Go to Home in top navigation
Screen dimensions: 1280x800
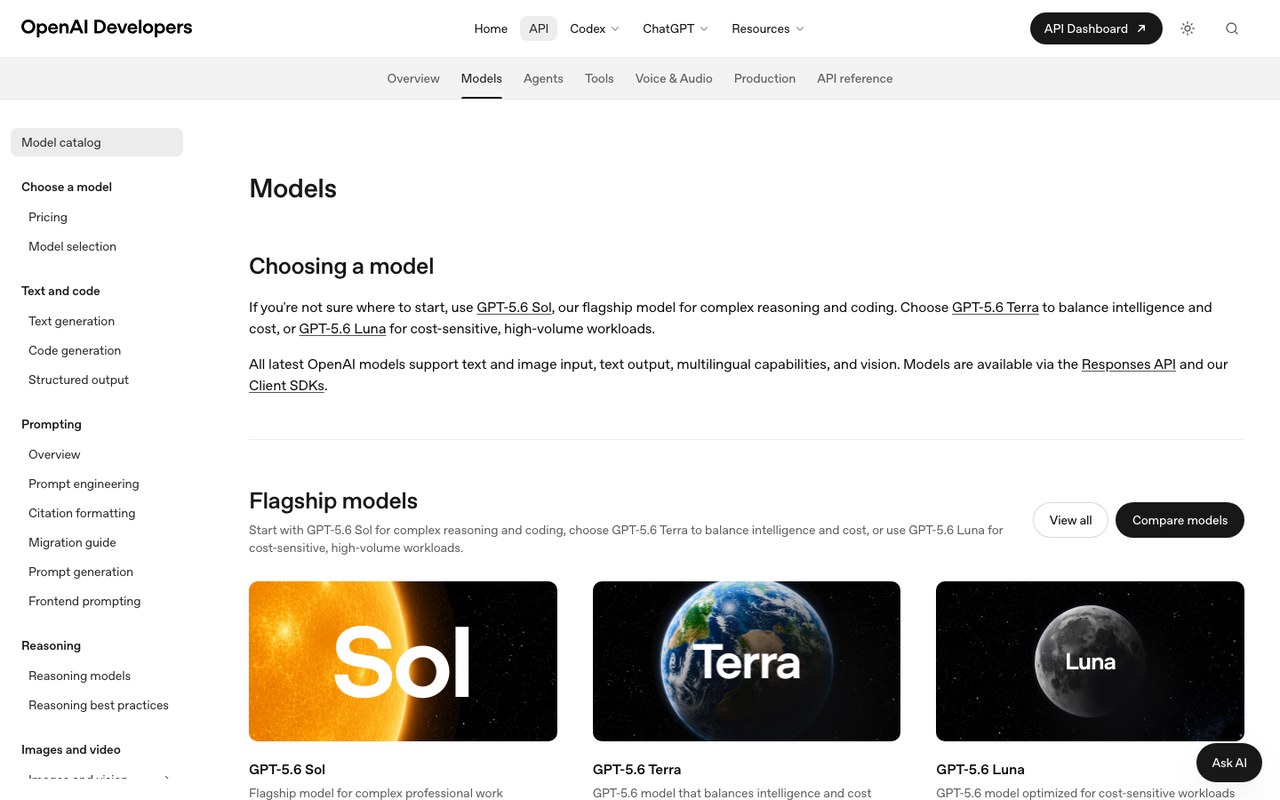tap(491, 29)
